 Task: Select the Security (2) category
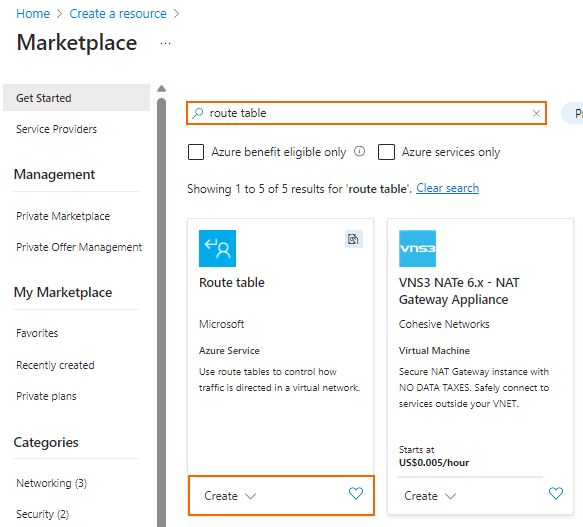point(43,514)
